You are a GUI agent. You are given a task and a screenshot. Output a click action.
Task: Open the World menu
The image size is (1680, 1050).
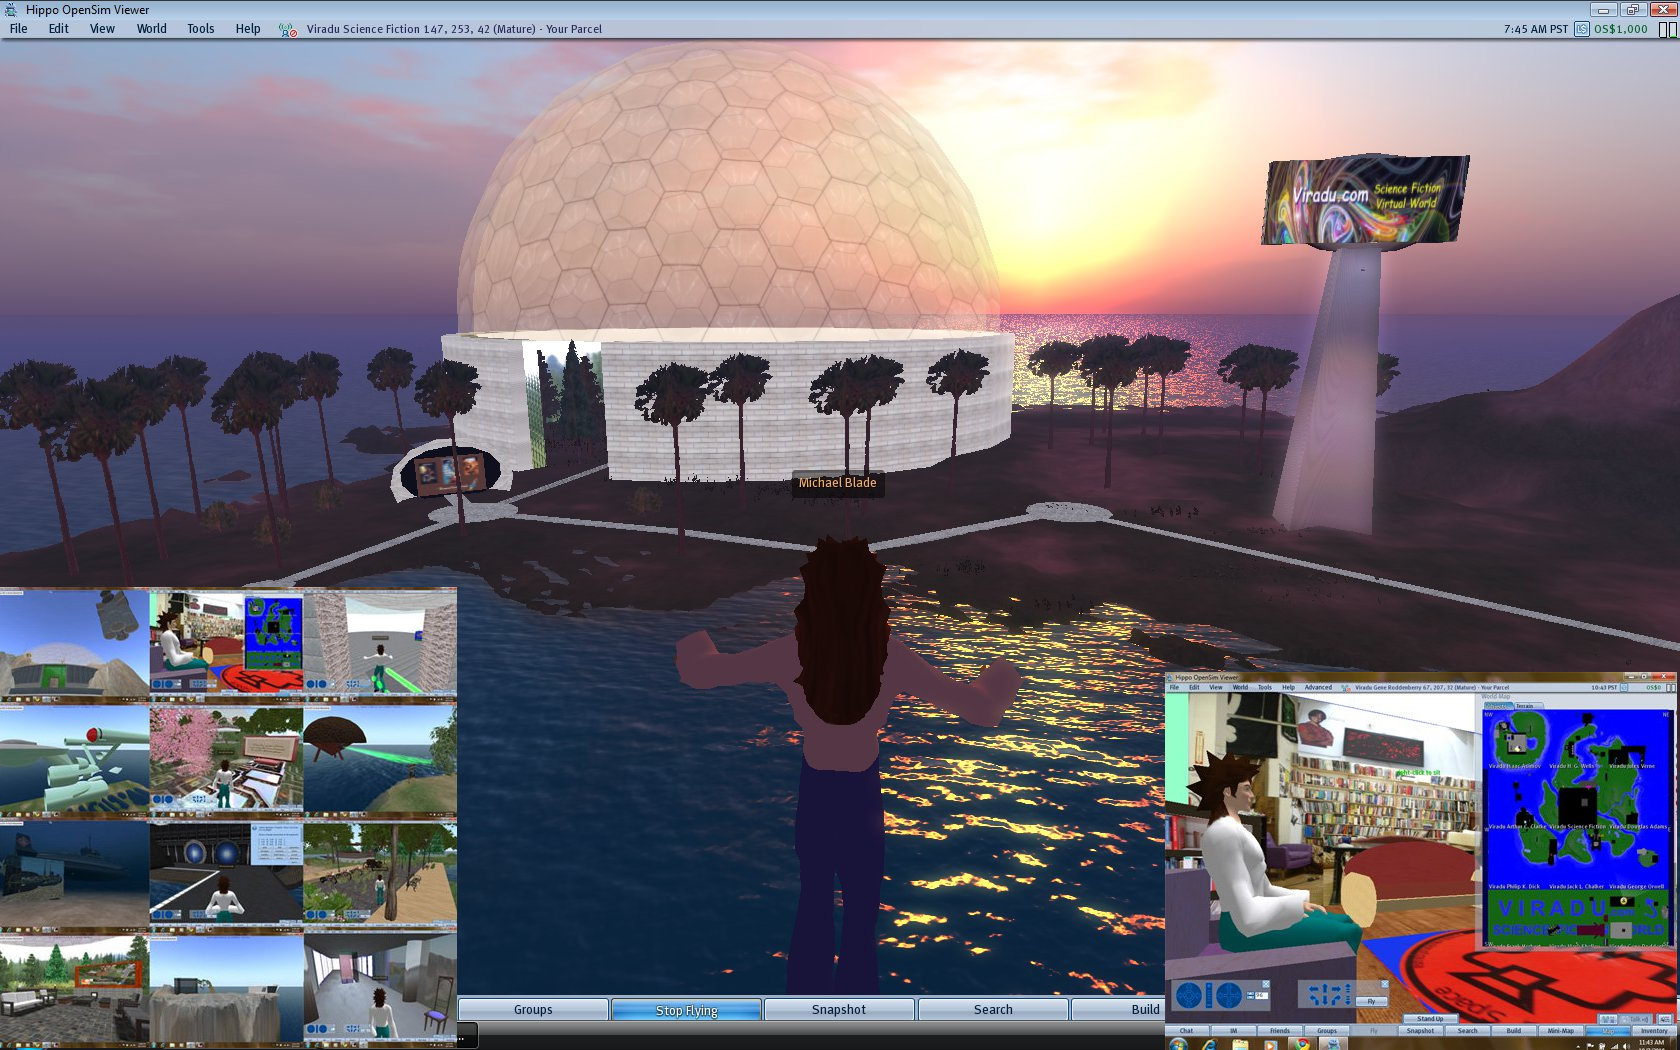151,29
